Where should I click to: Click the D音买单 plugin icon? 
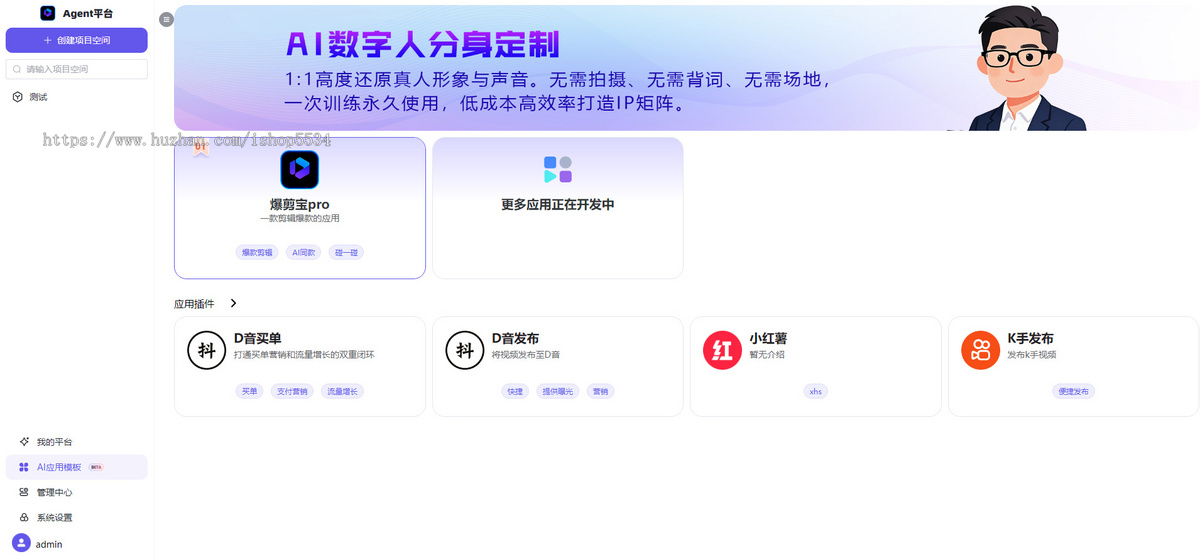(207, 350)
